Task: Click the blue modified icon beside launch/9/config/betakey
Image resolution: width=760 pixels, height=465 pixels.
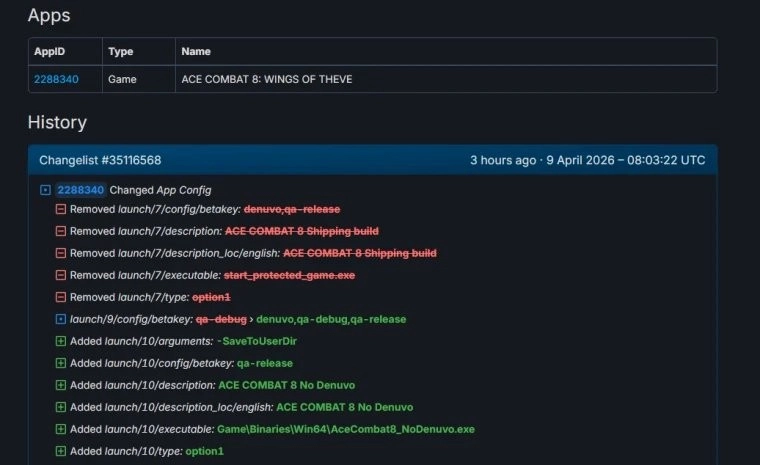Action: point(61,319)
